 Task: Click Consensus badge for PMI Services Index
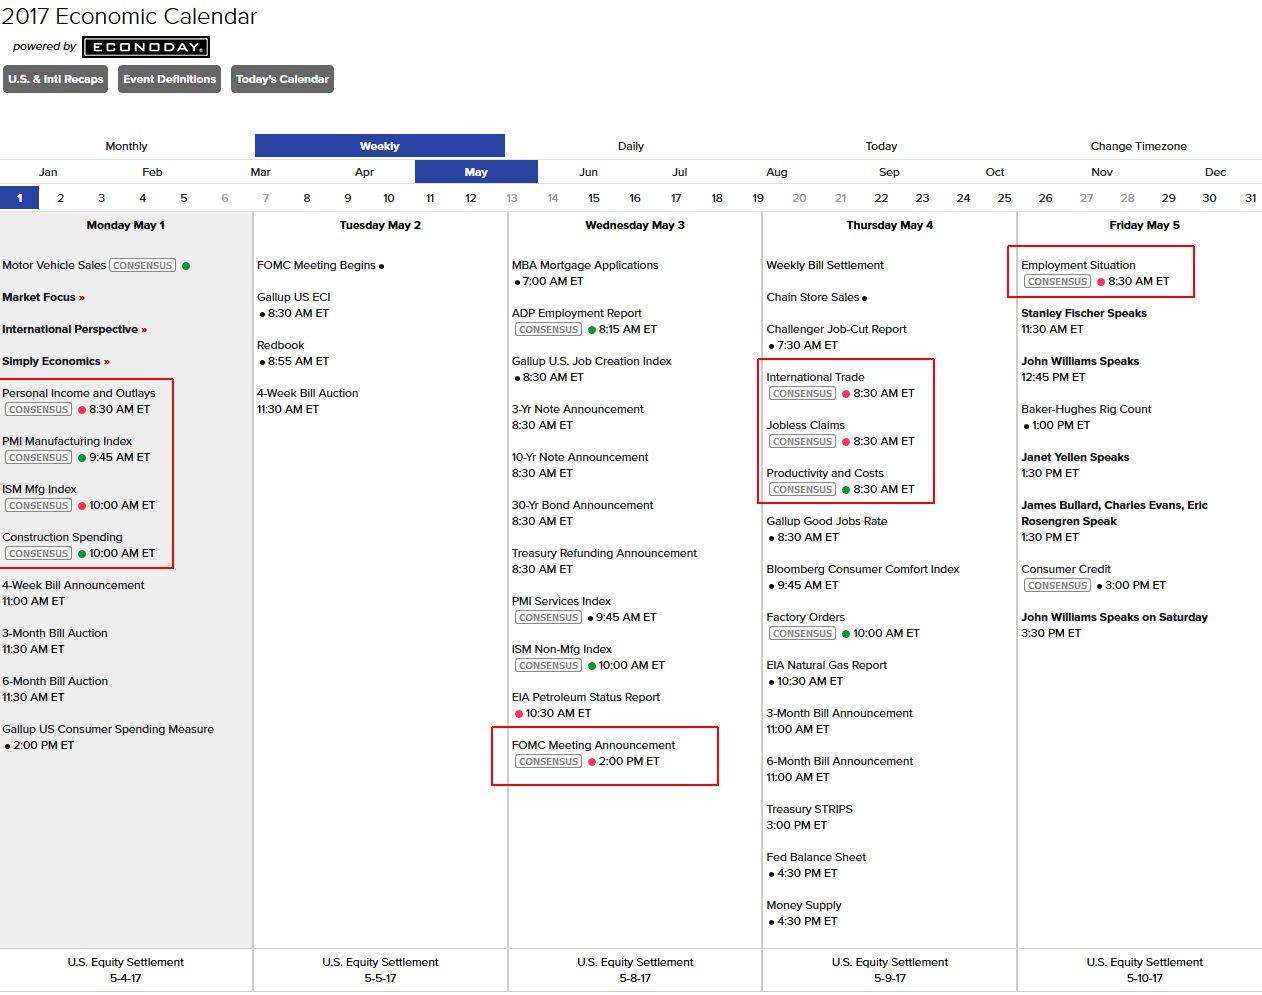548,617
